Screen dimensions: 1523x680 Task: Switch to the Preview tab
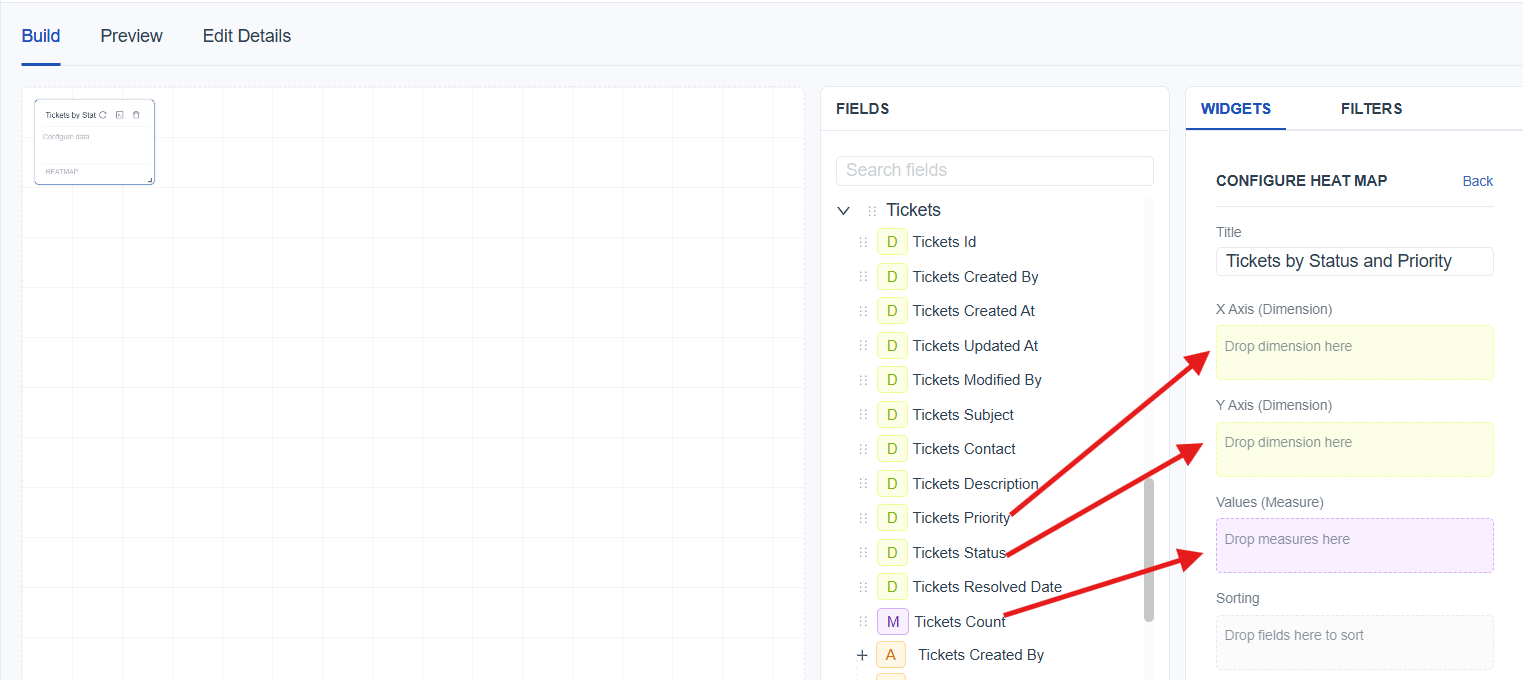click(131, 36)
